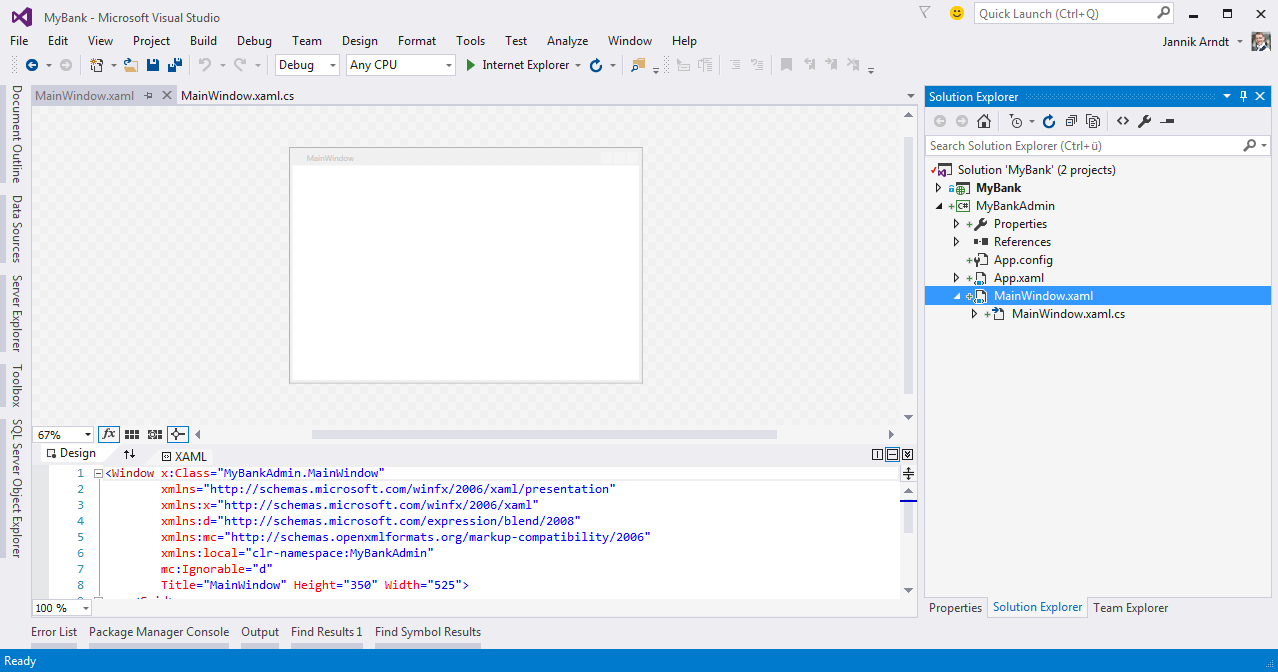Switch to the Properties panel tab
The width and height of the screenshot is (1278, 672).
point(955,607)
